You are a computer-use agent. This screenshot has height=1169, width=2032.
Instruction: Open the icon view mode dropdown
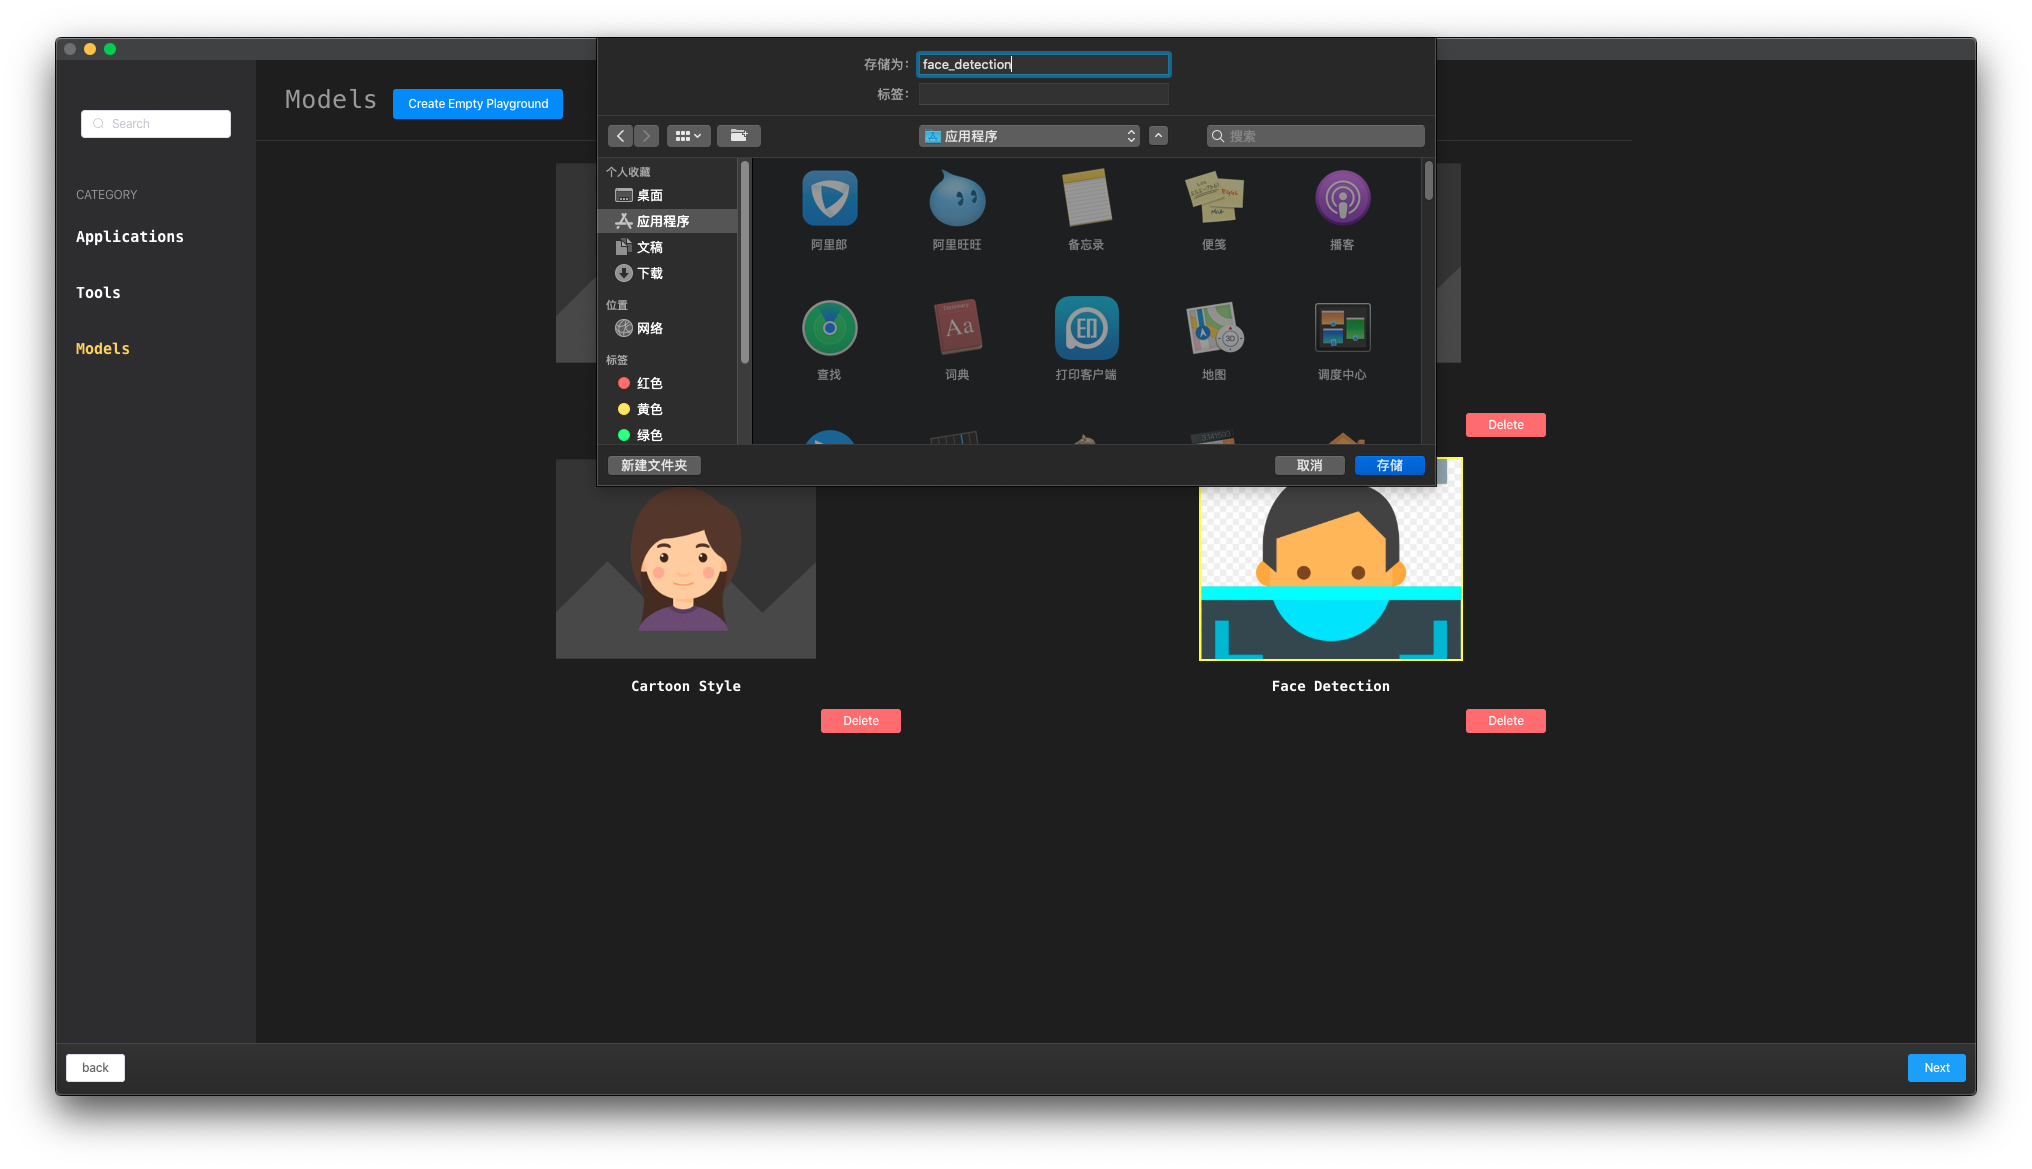(x=688, y=136)
